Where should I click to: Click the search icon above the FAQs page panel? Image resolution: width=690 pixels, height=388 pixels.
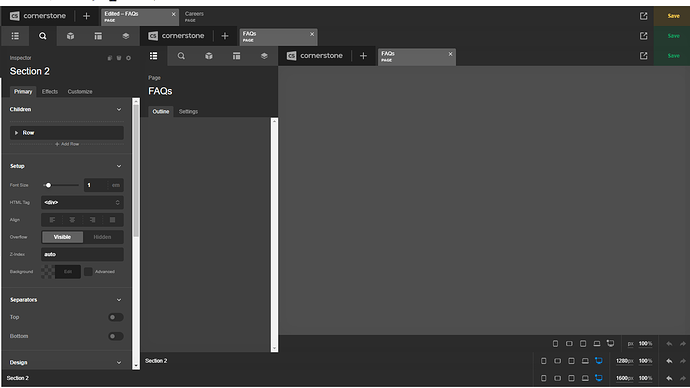(x=181, y=56)
